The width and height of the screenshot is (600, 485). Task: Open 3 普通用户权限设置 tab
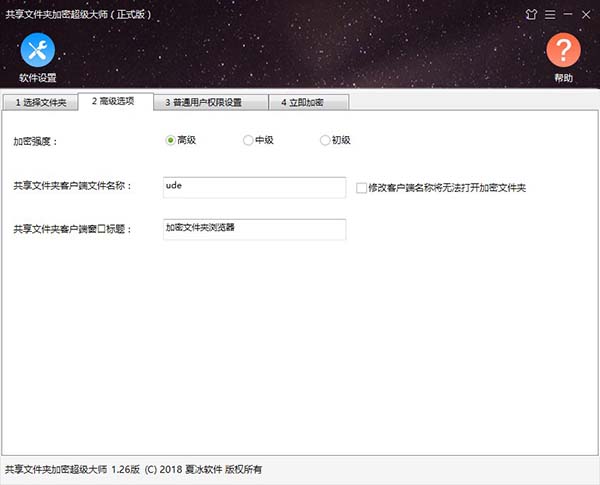(x=211, y=102)
